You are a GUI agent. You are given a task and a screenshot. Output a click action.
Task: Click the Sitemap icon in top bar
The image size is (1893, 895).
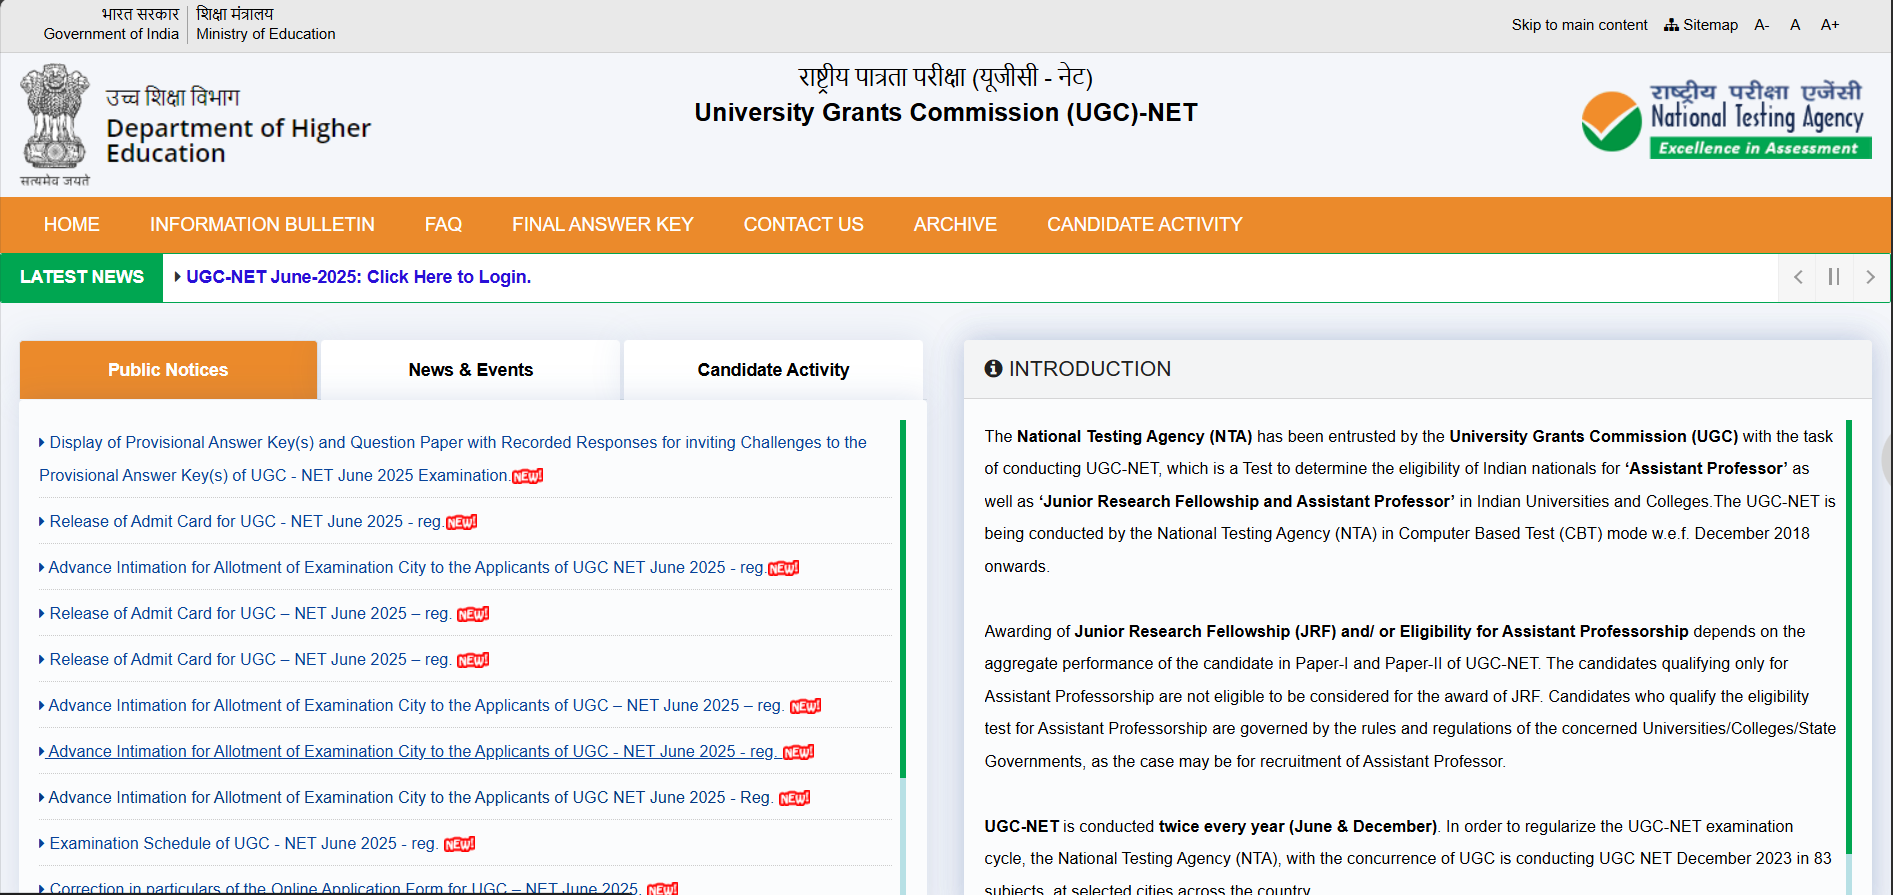pos(1671,25)
